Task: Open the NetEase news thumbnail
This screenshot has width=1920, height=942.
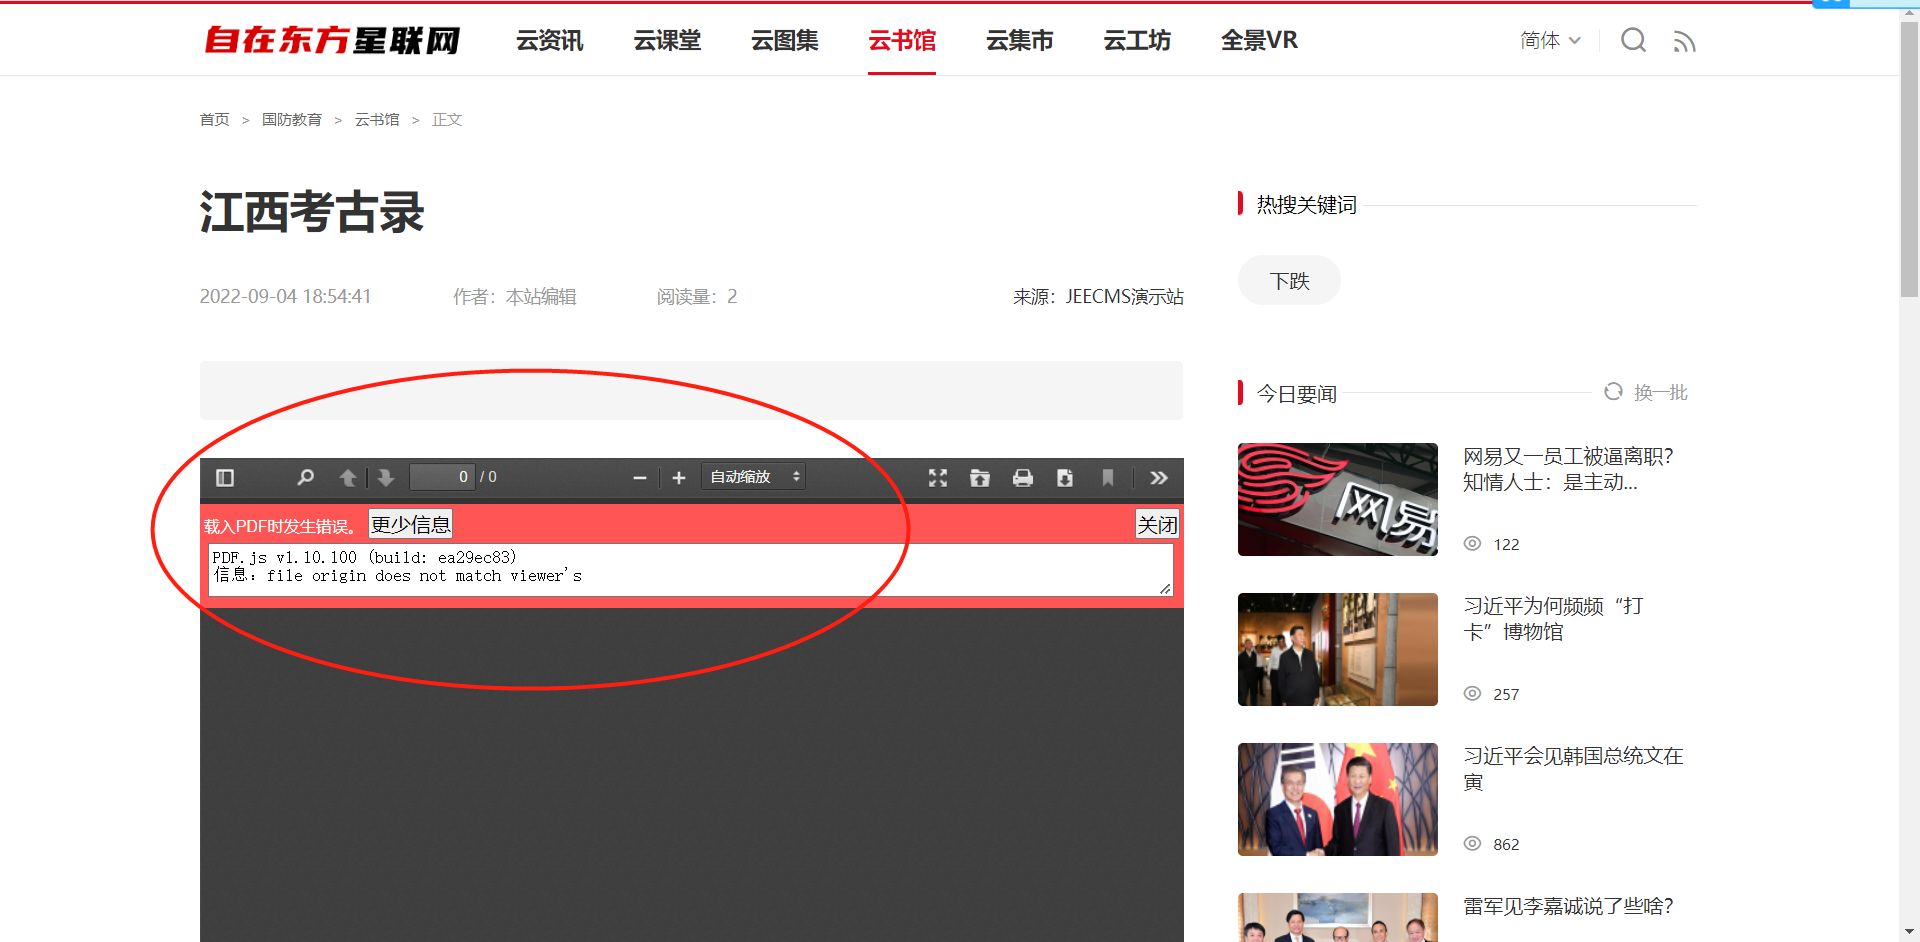Action: (x=1337, y=499)
